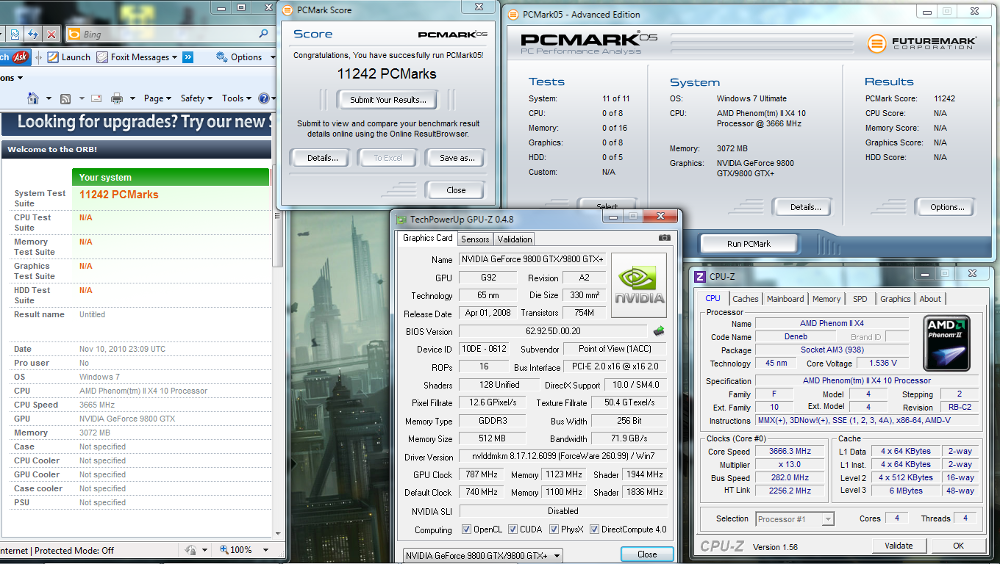
Task: Switch to CPU-Z Caches tab
Action: pos(745,299)
